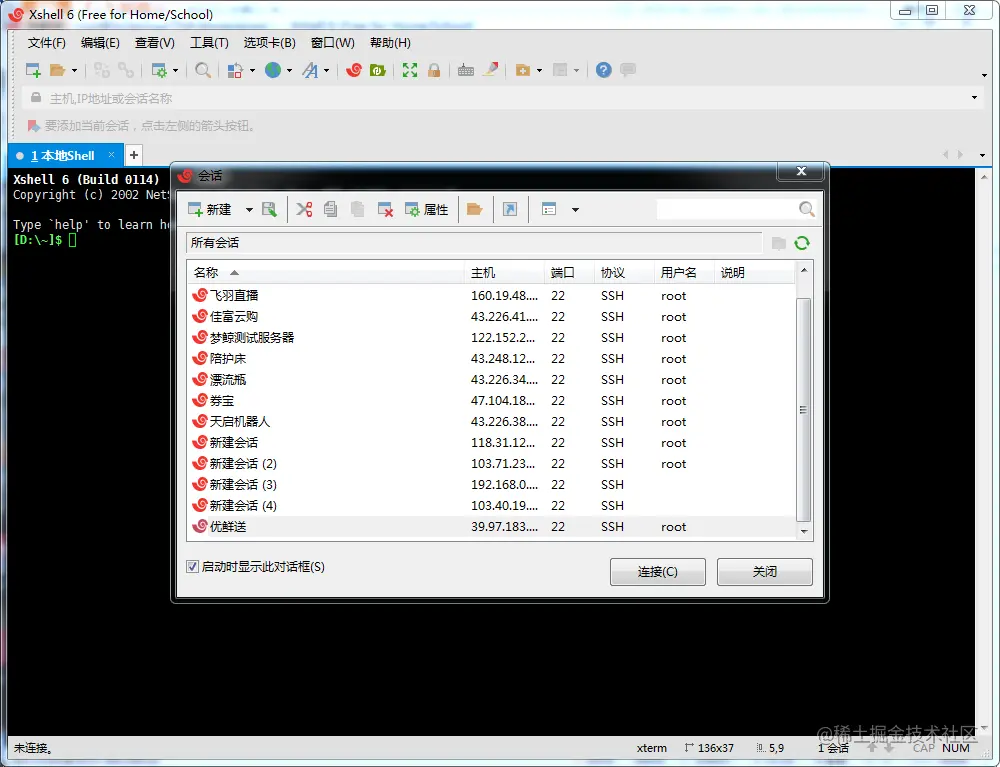Viewport: 1000px width, 767px height.
Task: Open the tab list dropdown arrow at right
Action: pyautogui.click(x=982, y=155)
